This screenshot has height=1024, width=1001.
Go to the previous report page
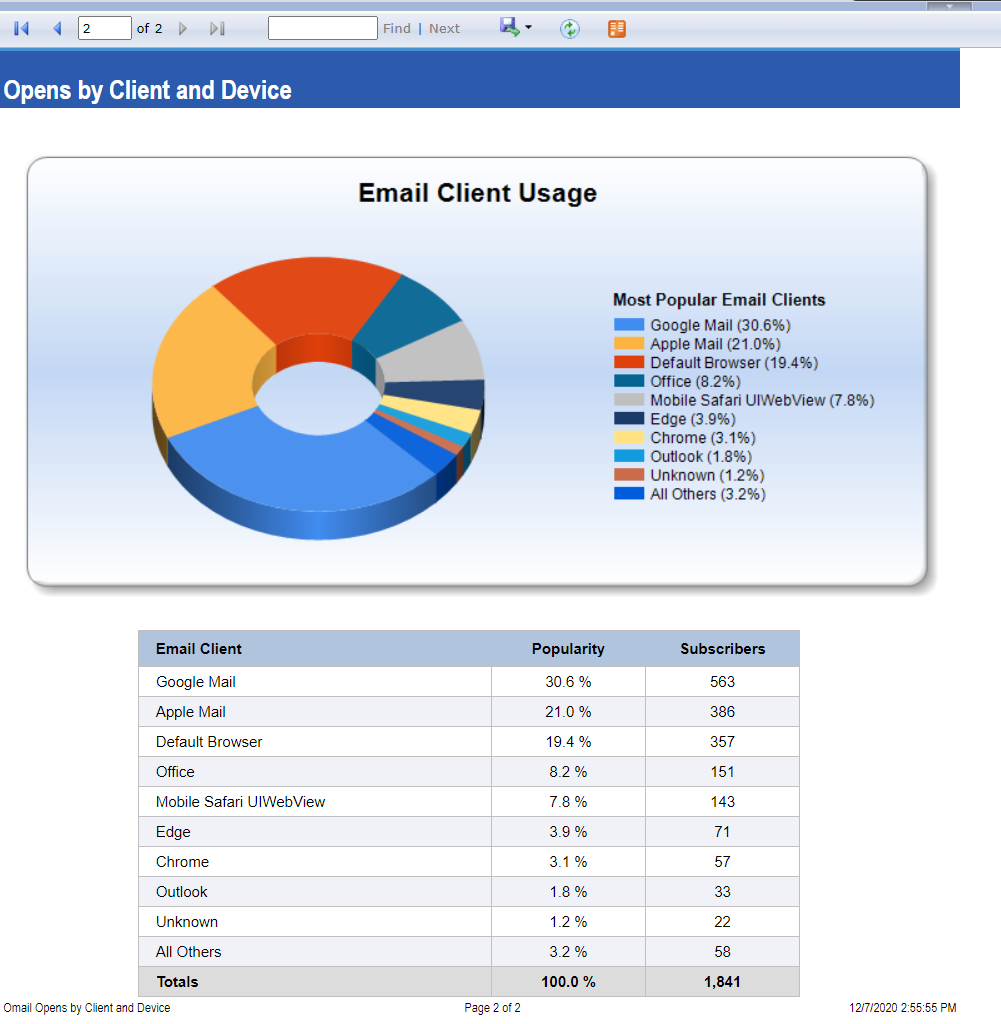point(57,29)
